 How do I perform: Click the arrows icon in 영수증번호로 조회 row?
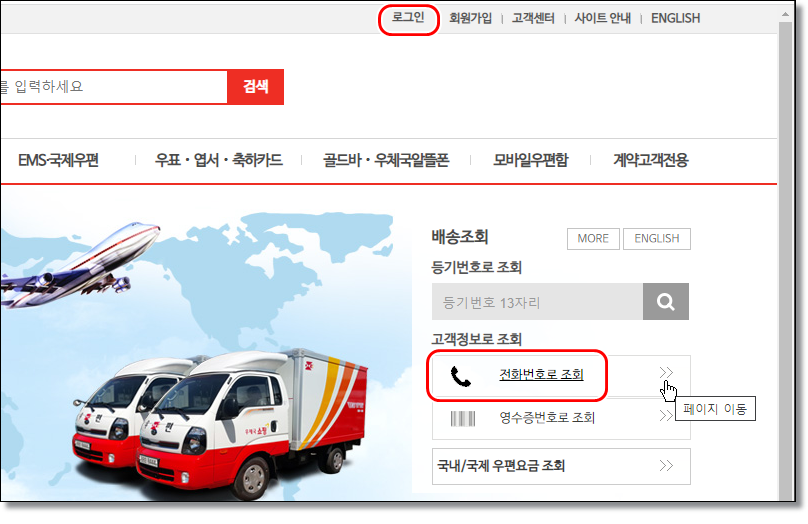coord(666,415)
